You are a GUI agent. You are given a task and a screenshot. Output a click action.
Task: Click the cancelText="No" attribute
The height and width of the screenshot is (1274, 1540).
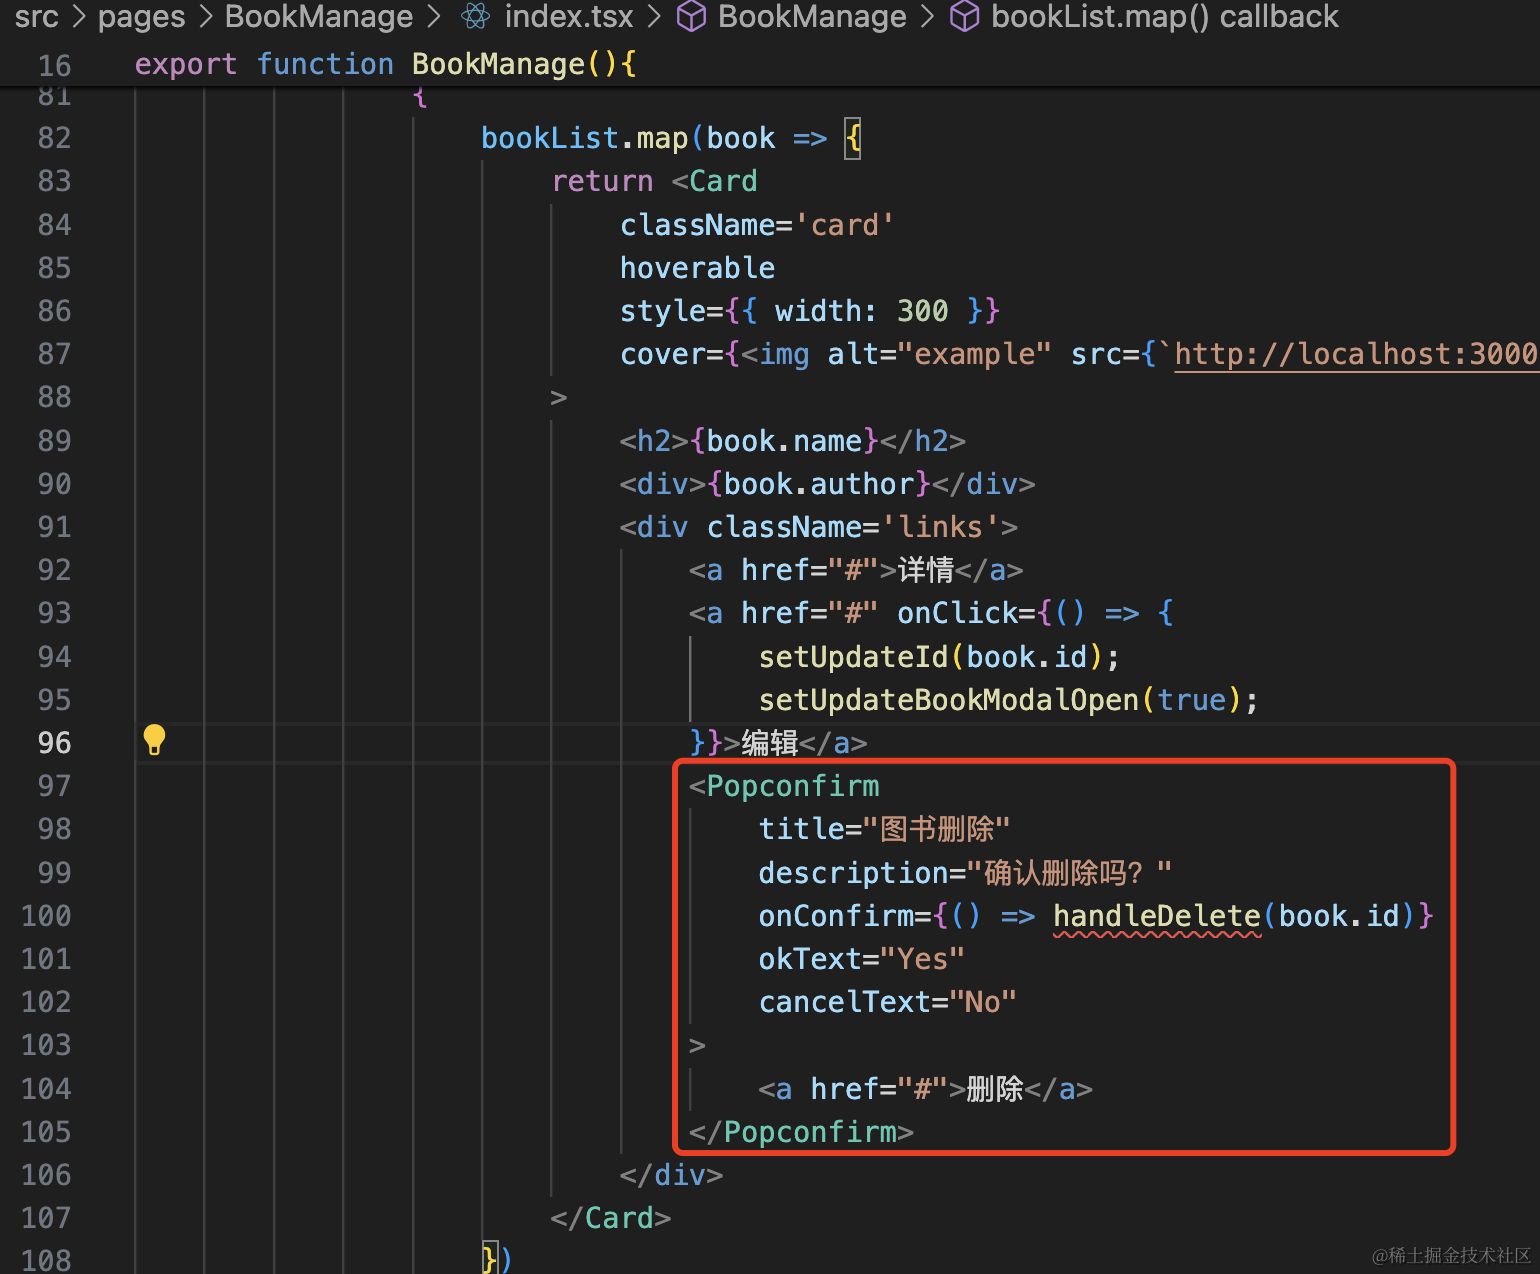tap(887, 1002)
